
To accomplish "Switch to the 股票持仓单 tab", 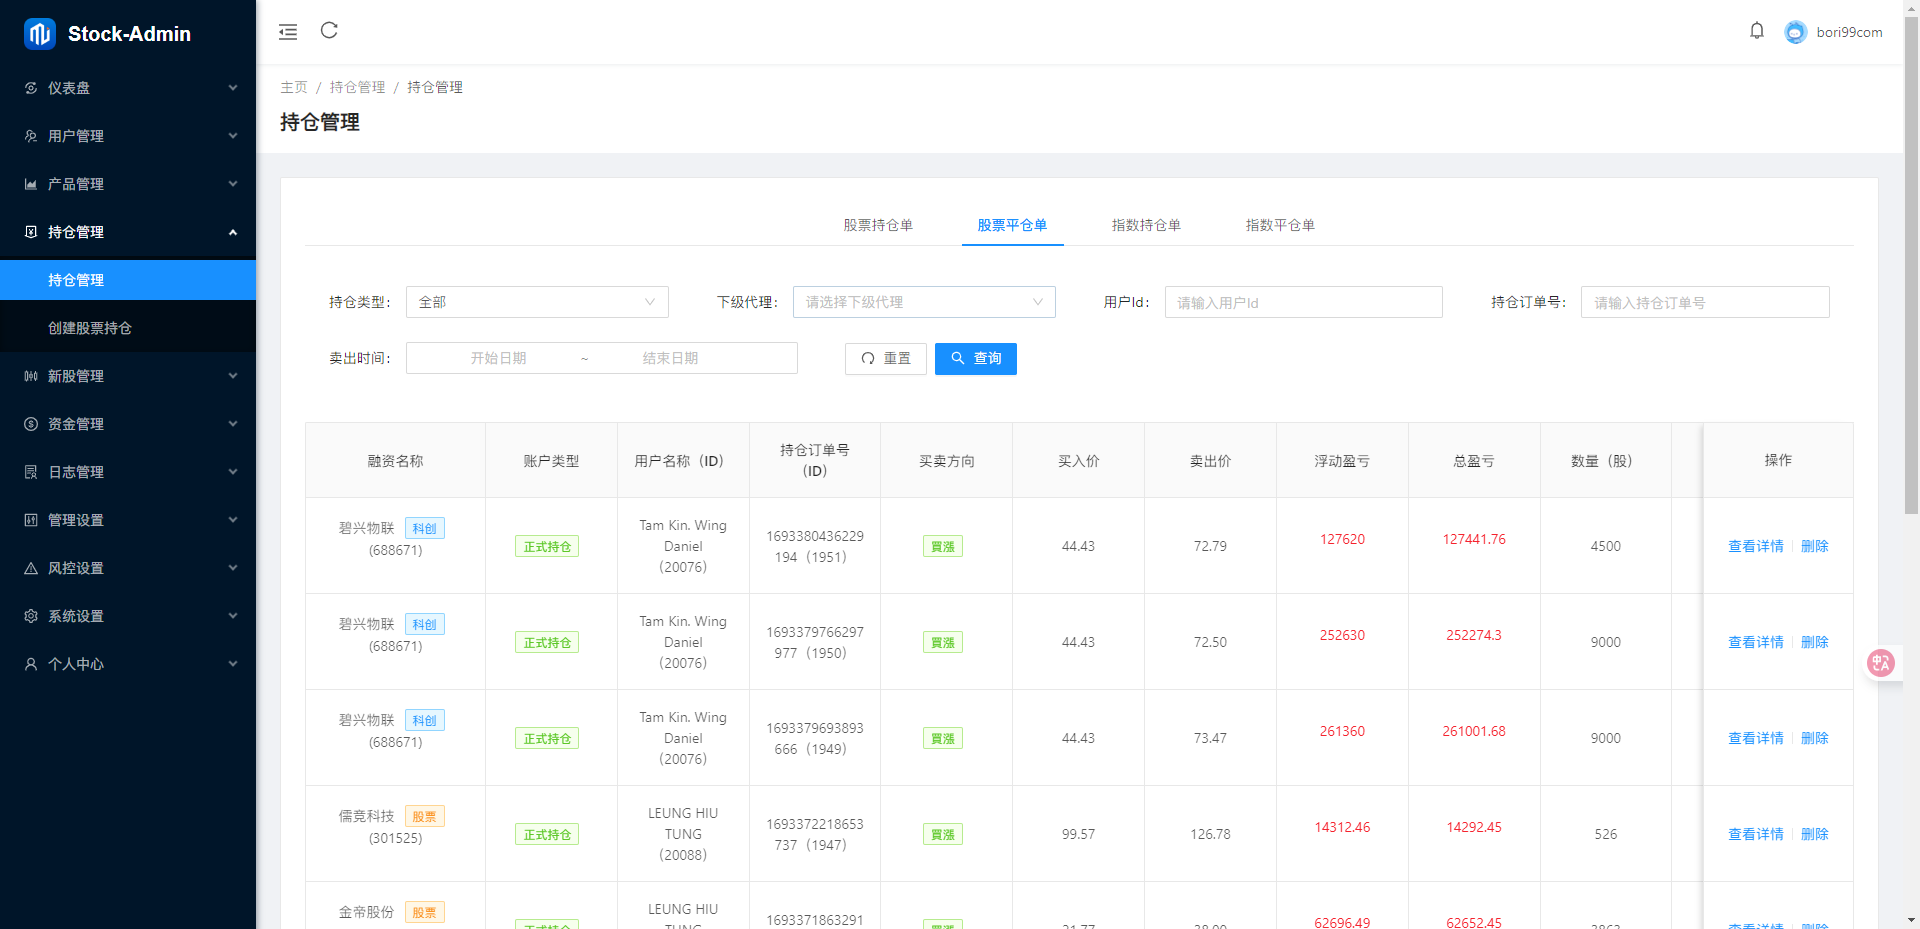I will click(878, 225).
